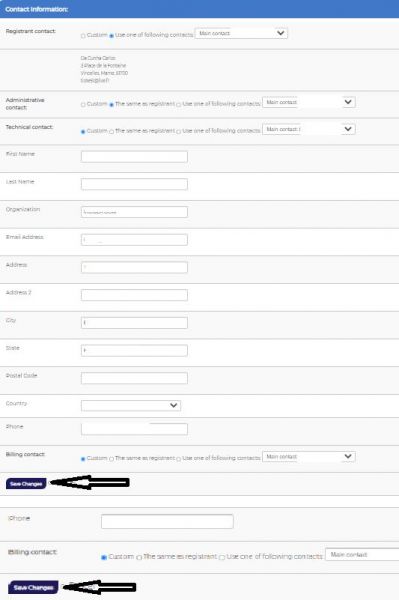Click the Email Address field
The image size is (399, 600).
134,240
